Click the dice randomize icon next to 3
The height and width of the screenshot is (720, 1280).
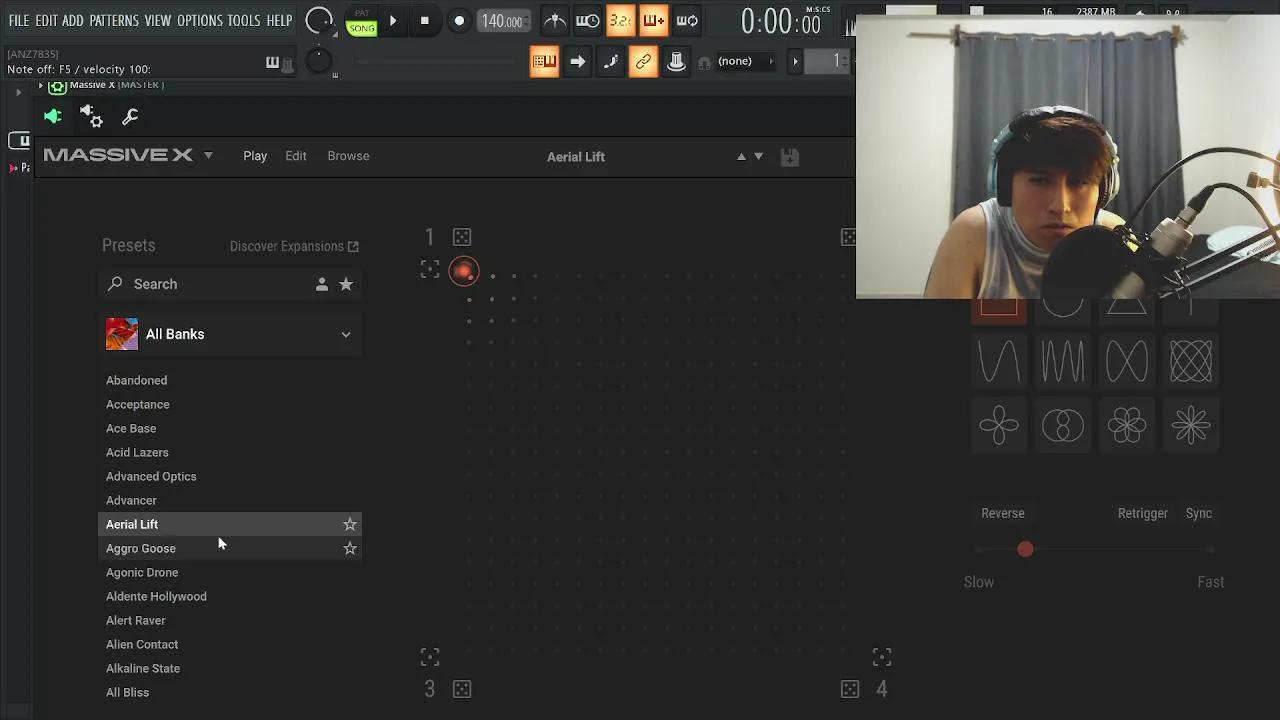(x=462, y=689)
